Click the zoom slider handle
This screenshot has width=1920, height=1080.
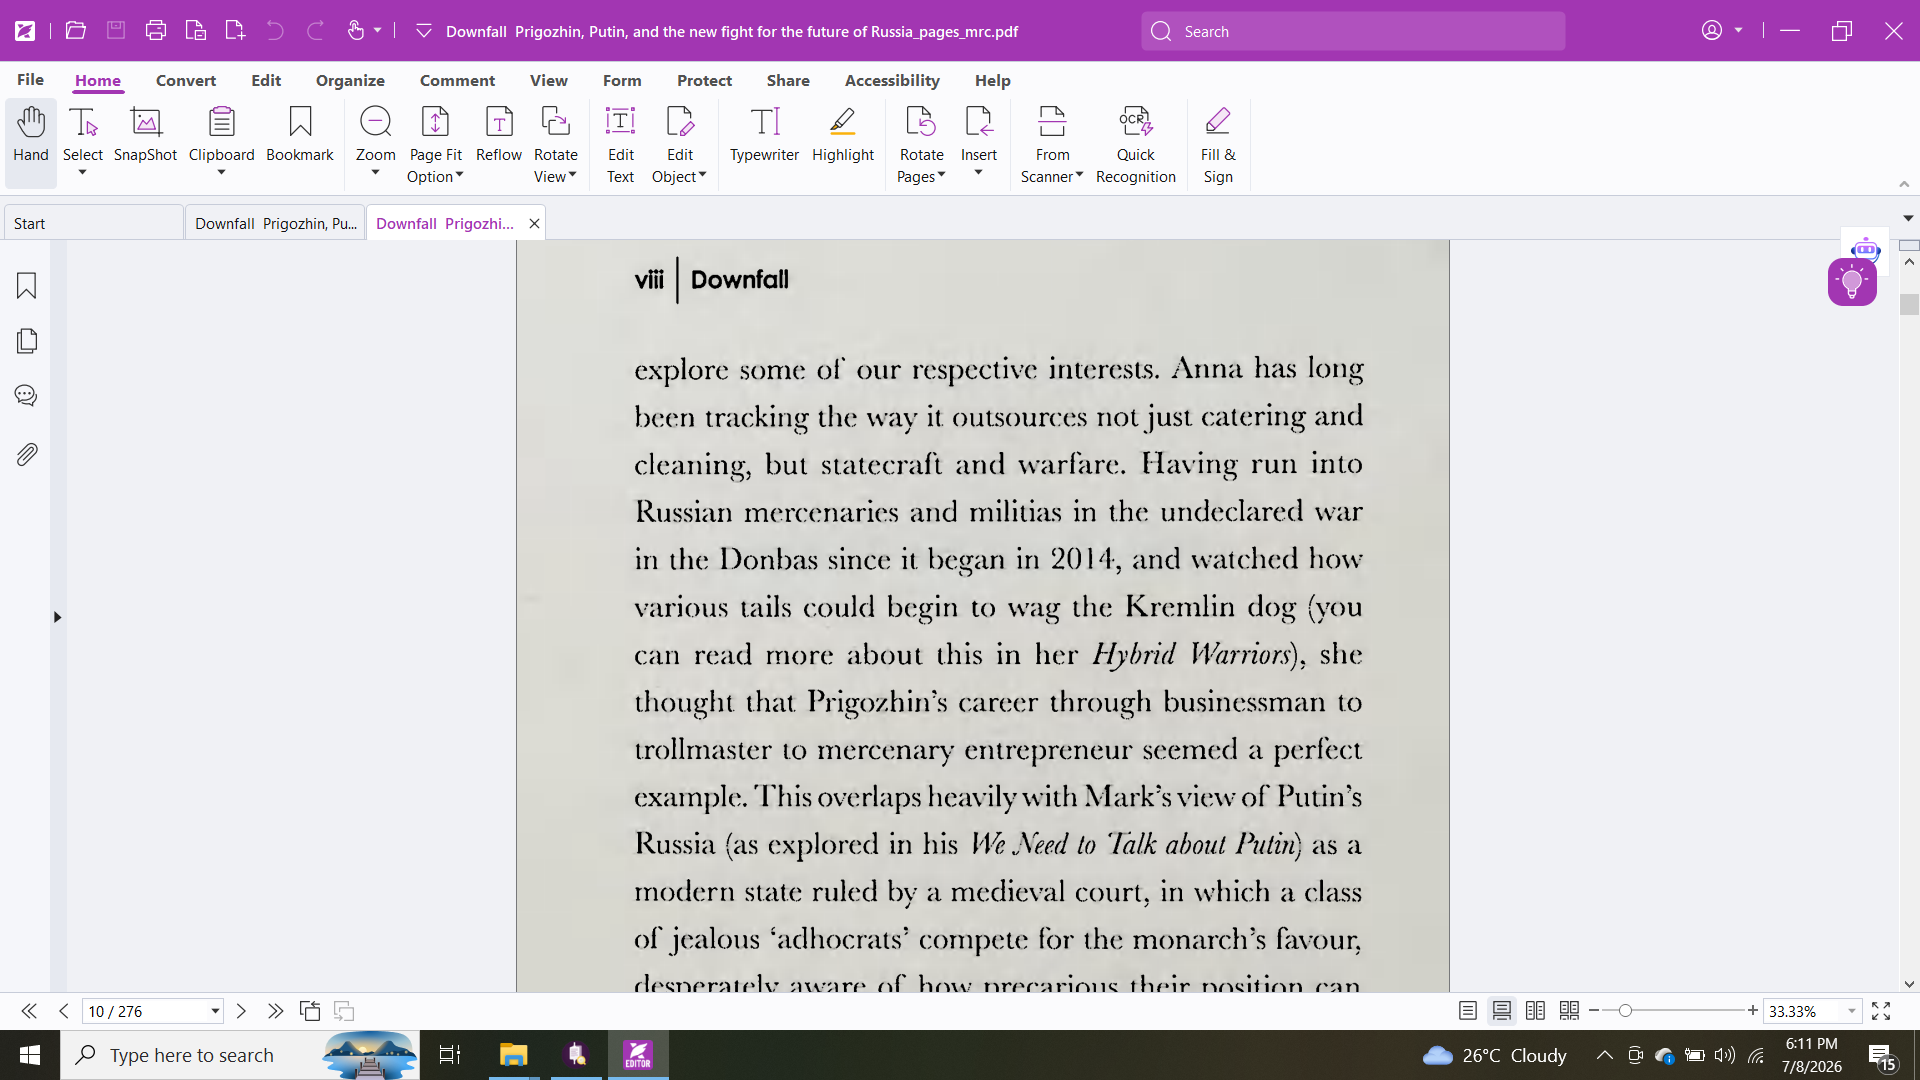(x=1625, y=1011)
